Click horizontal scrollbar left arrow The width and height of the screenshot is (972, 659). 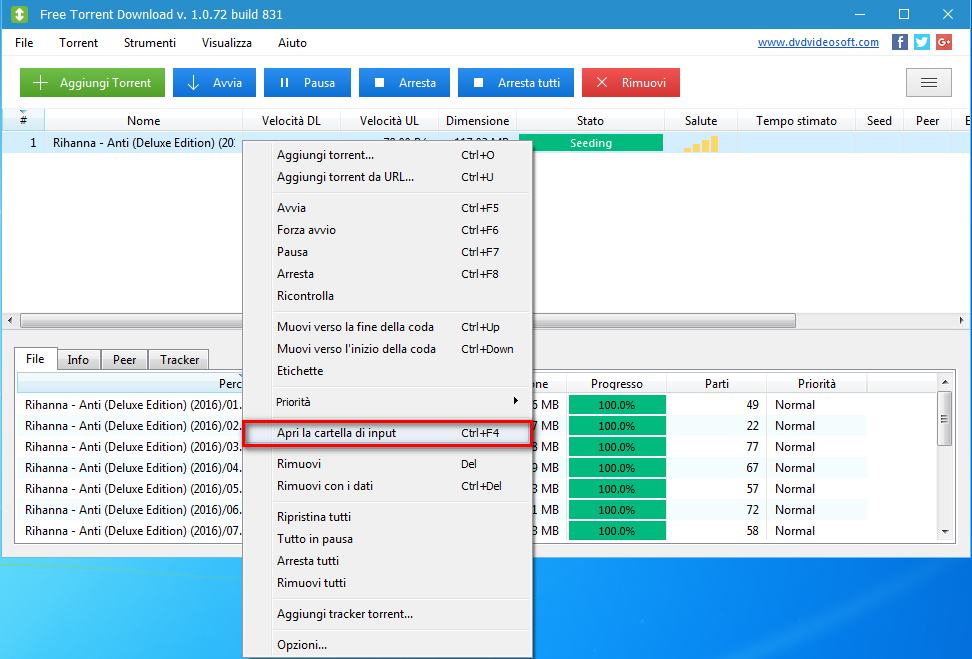coord(10,321)
